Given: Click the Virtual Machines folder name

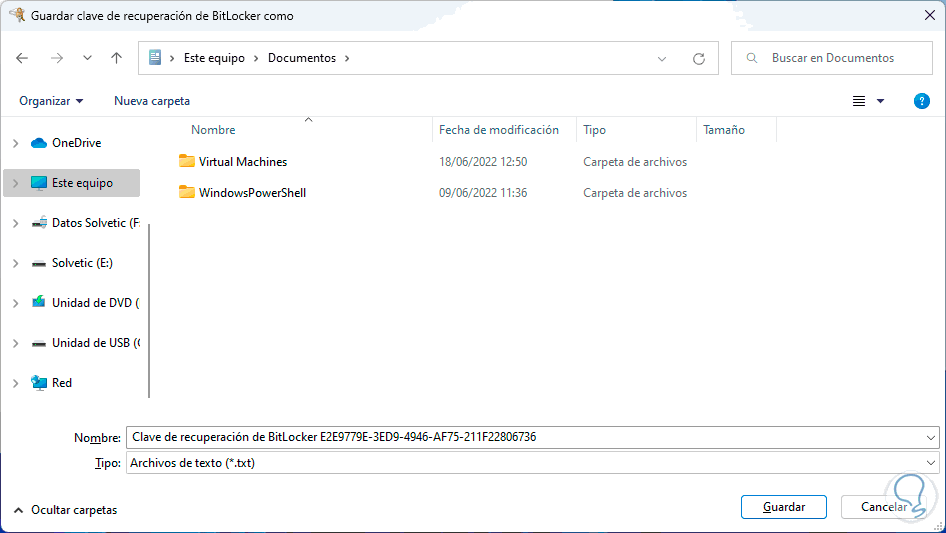Looking at the screenshot, I should (243, 162).
